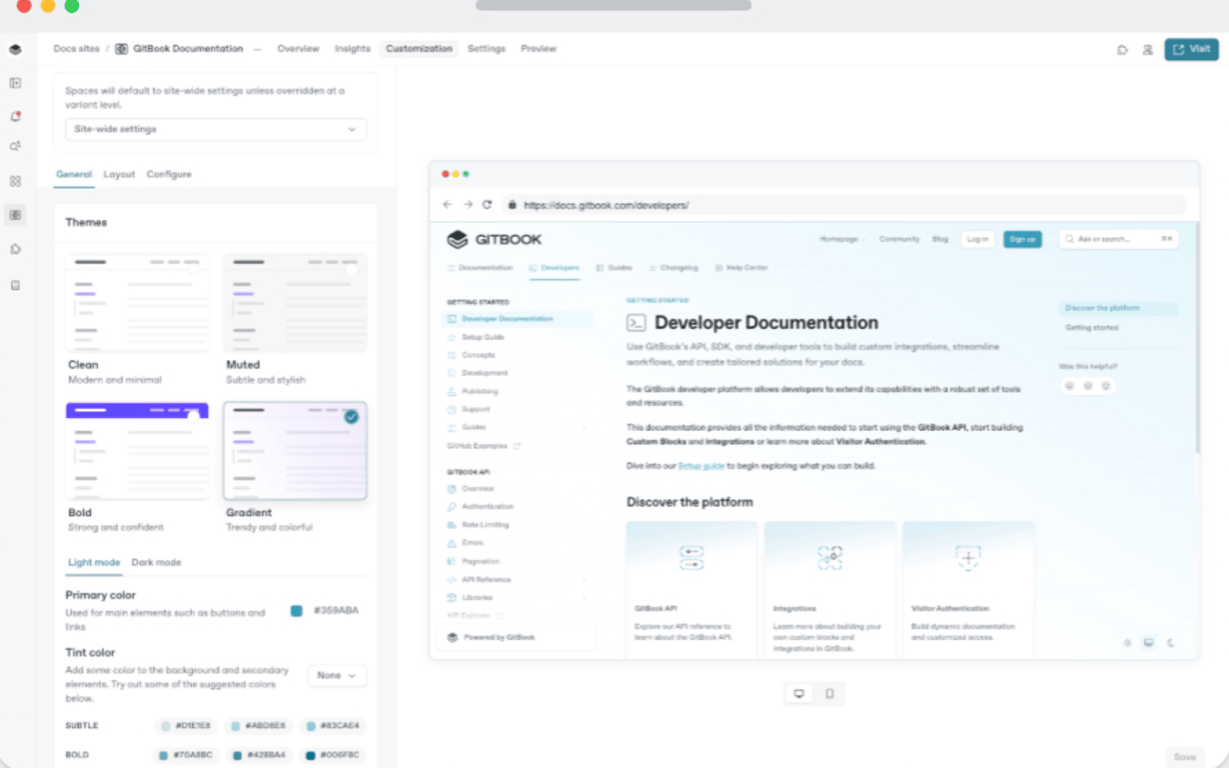This screenshot has height=768, width=1229.
Task: Click Log in in the preview page
Action: (x=977, y=239)
